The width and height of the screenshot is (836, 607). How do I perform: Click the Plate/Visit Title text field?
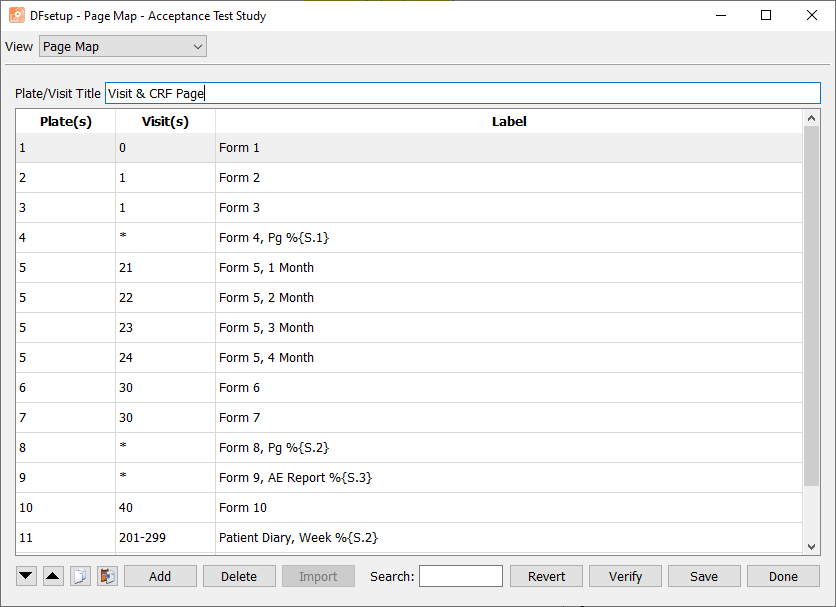pos(462,93)
